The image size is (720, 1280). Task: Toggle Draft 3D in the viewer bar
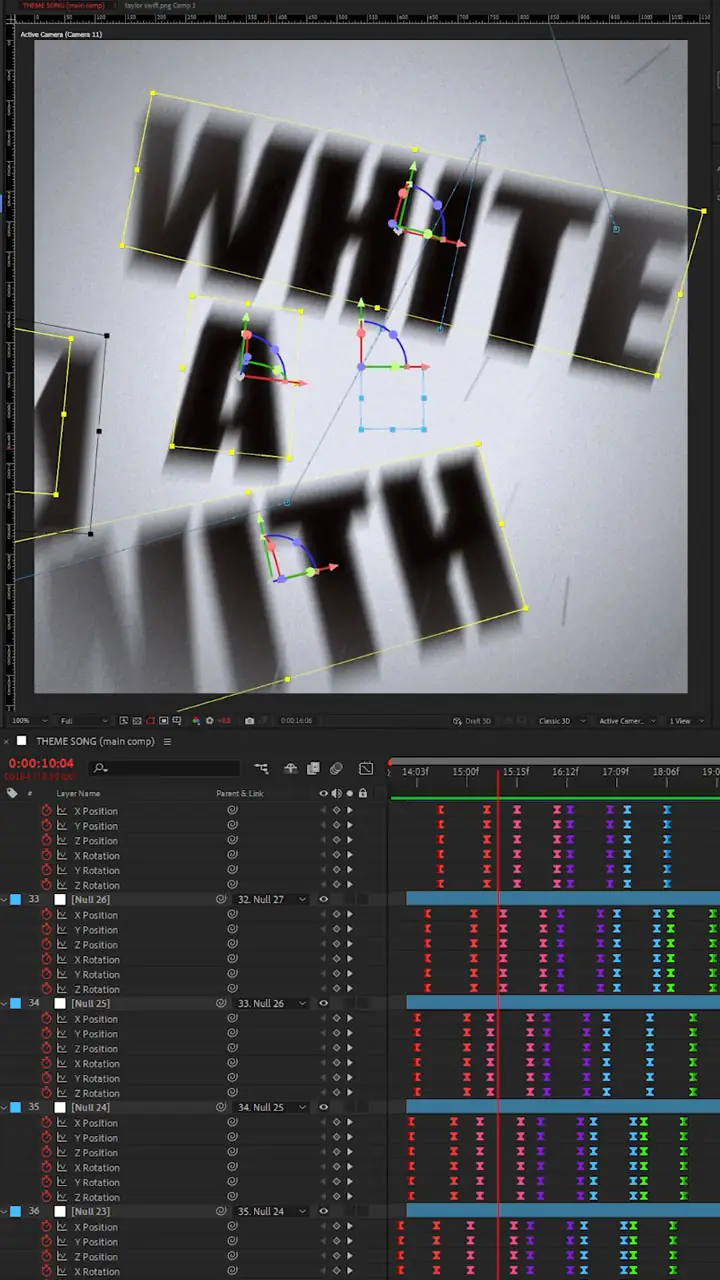point(472,721)
